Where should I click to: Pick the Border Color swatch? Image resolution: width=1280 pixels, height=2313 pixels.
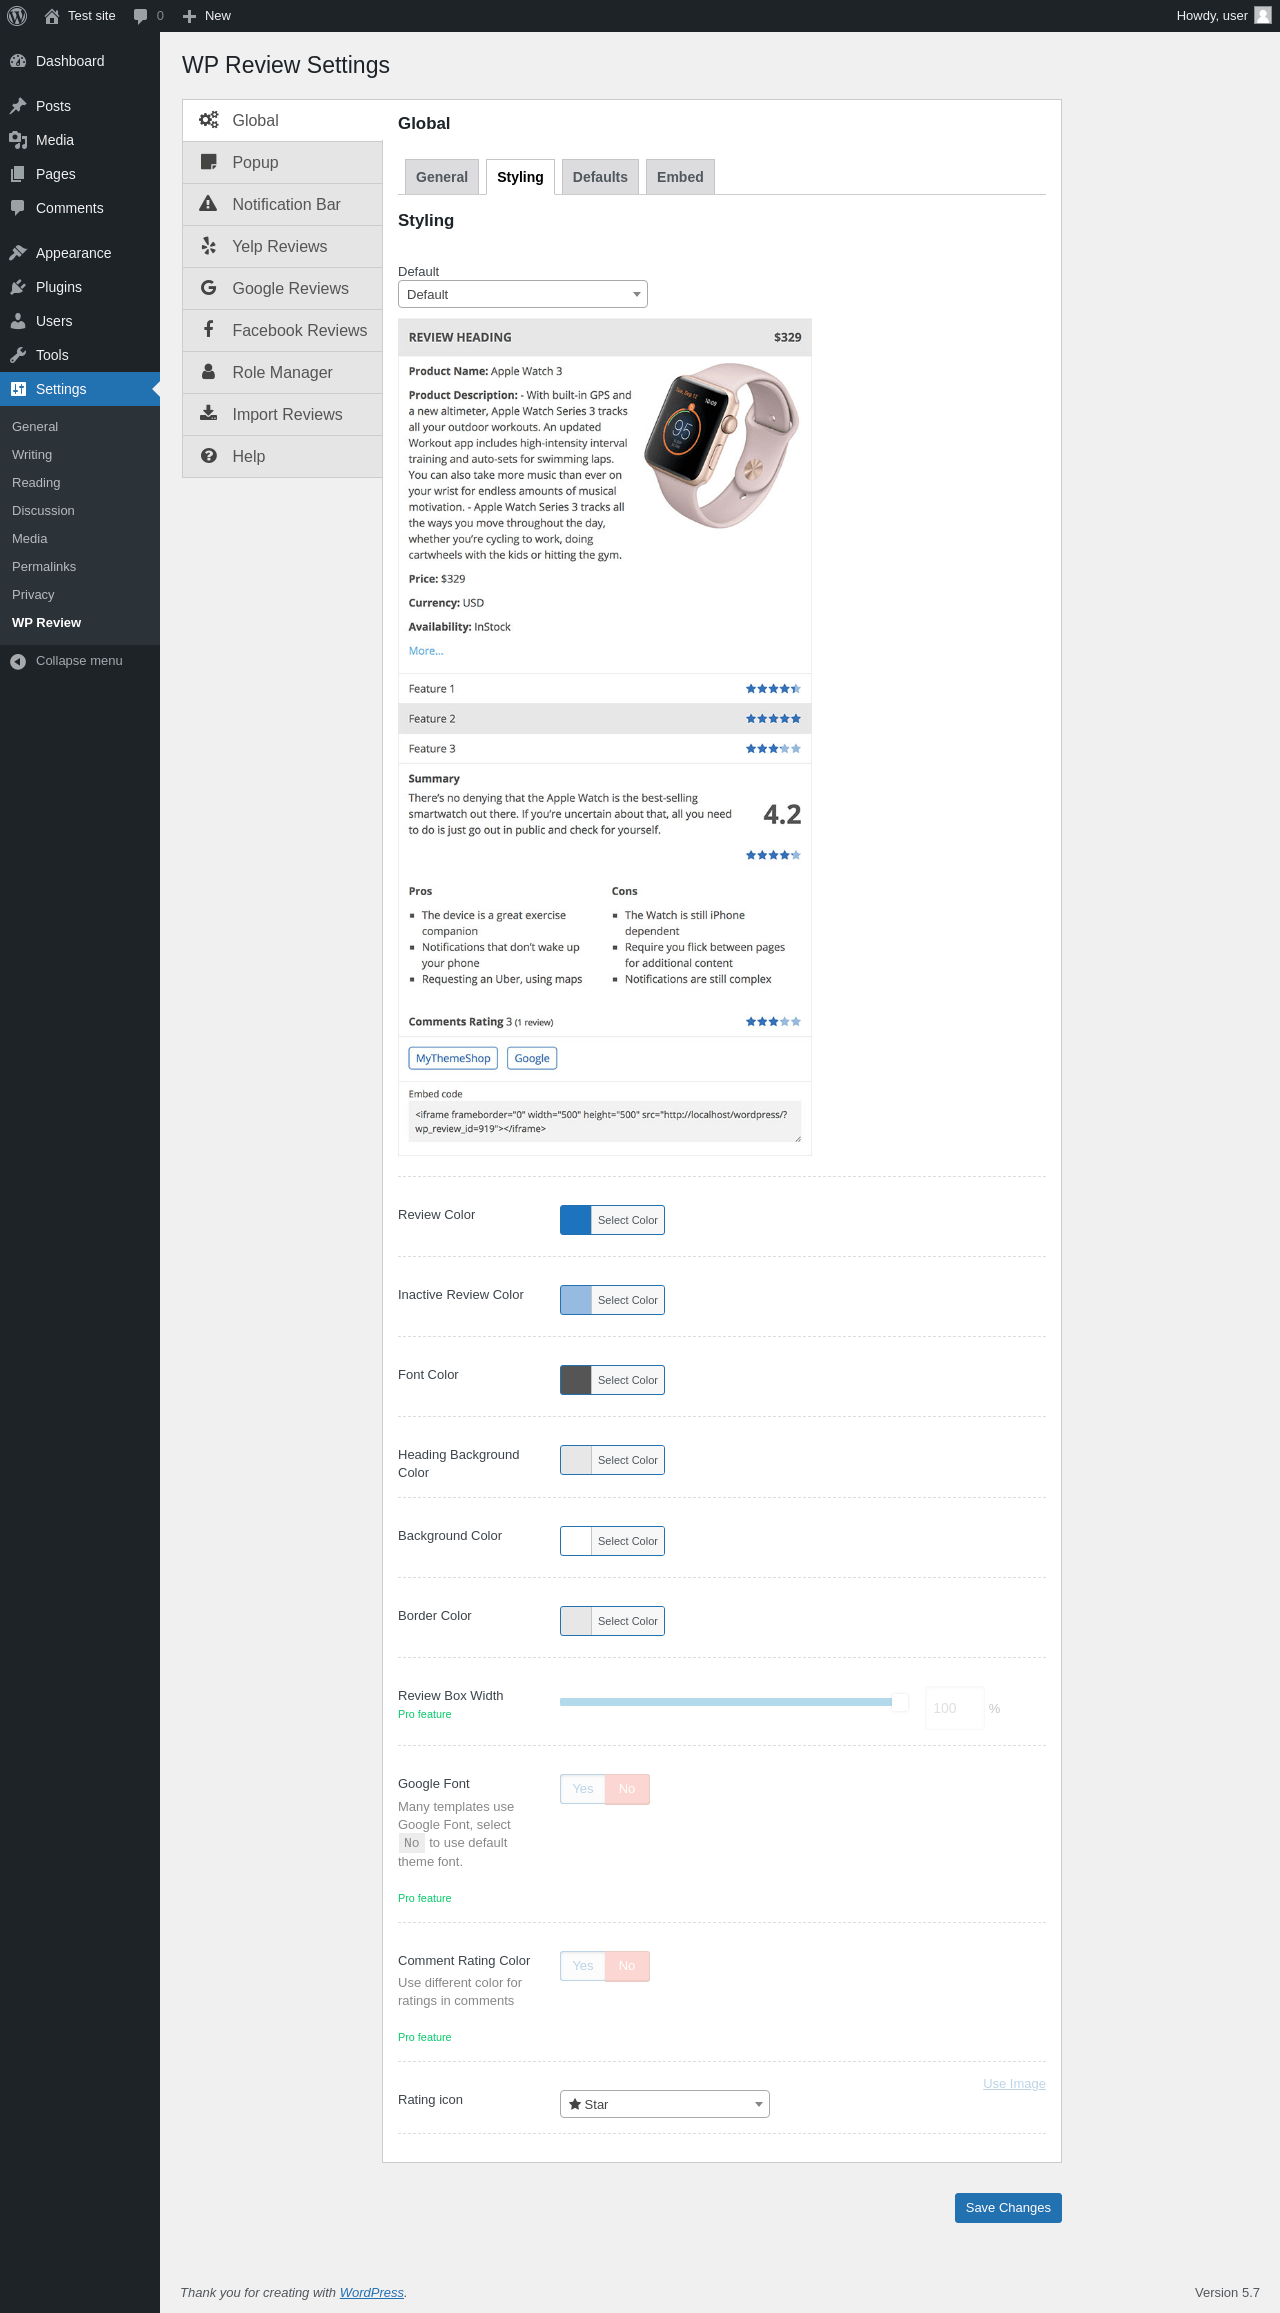click(x=576, y=1621)
